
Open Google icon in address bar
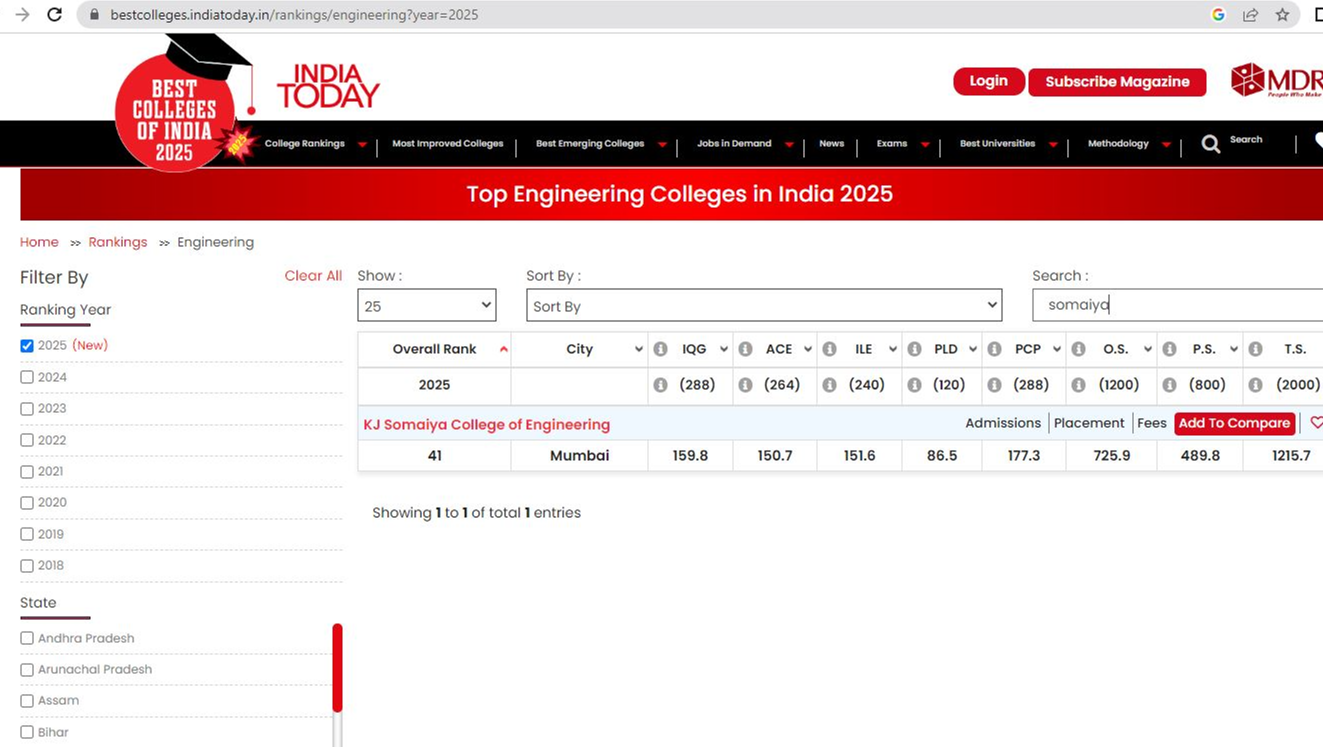(1218, 15)
